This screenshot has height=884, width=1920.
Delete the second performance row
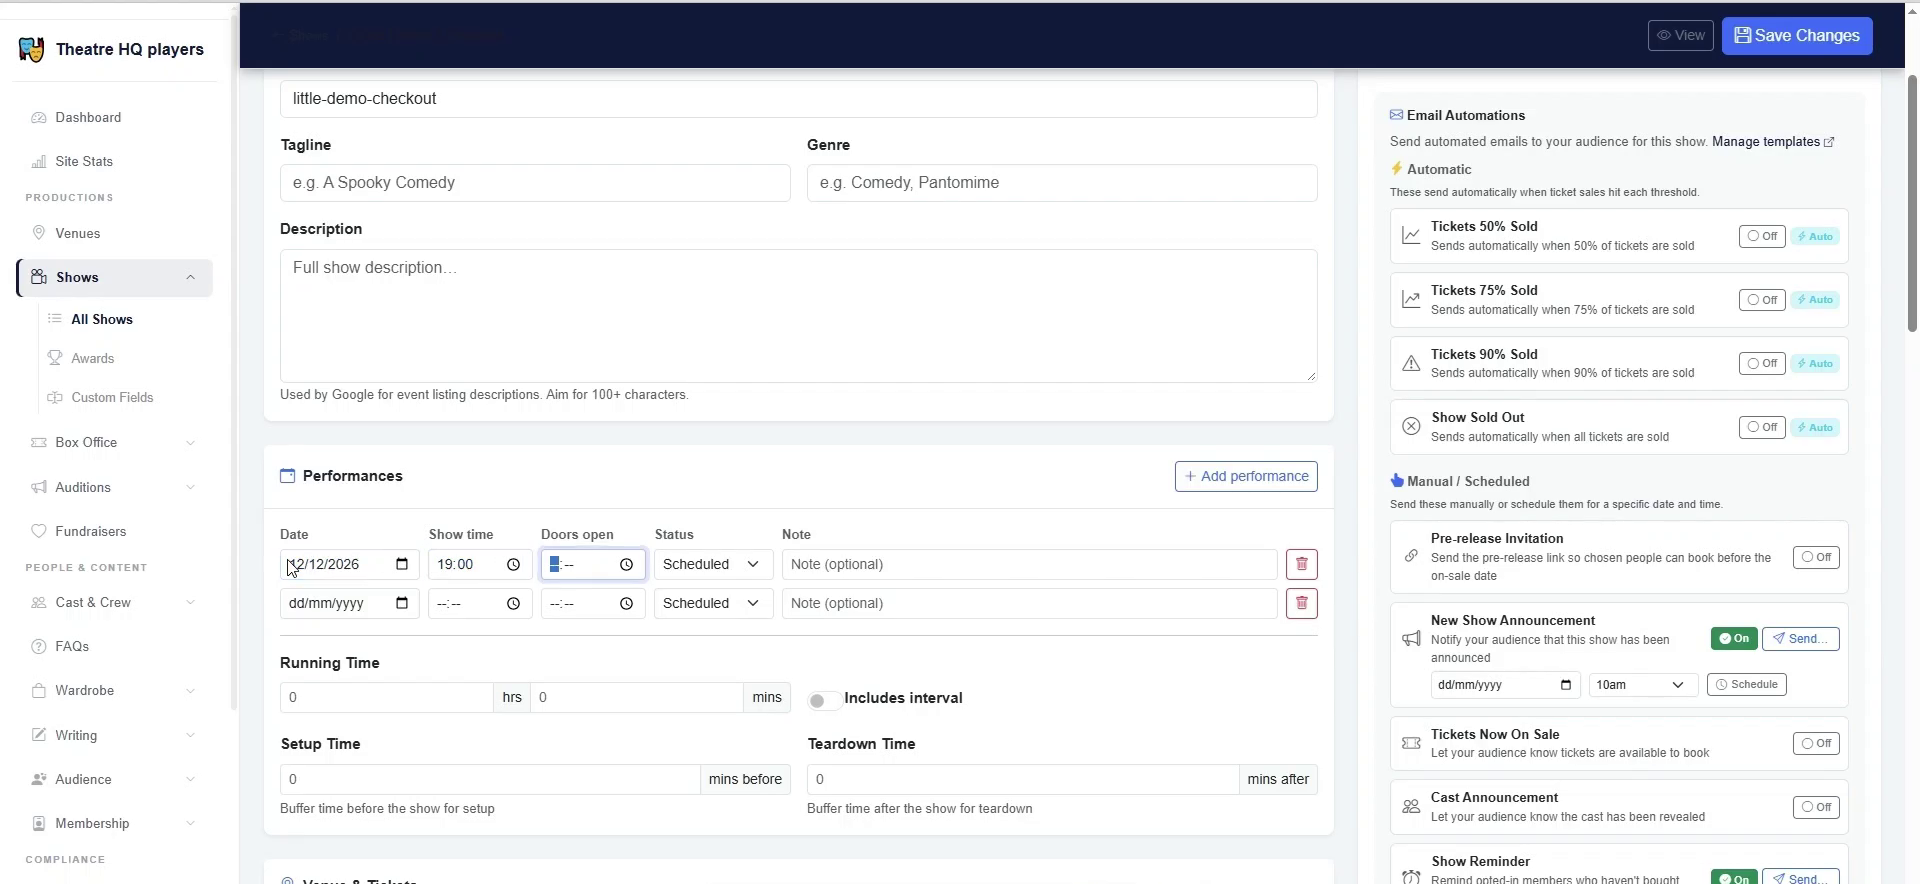[1301, 603]
